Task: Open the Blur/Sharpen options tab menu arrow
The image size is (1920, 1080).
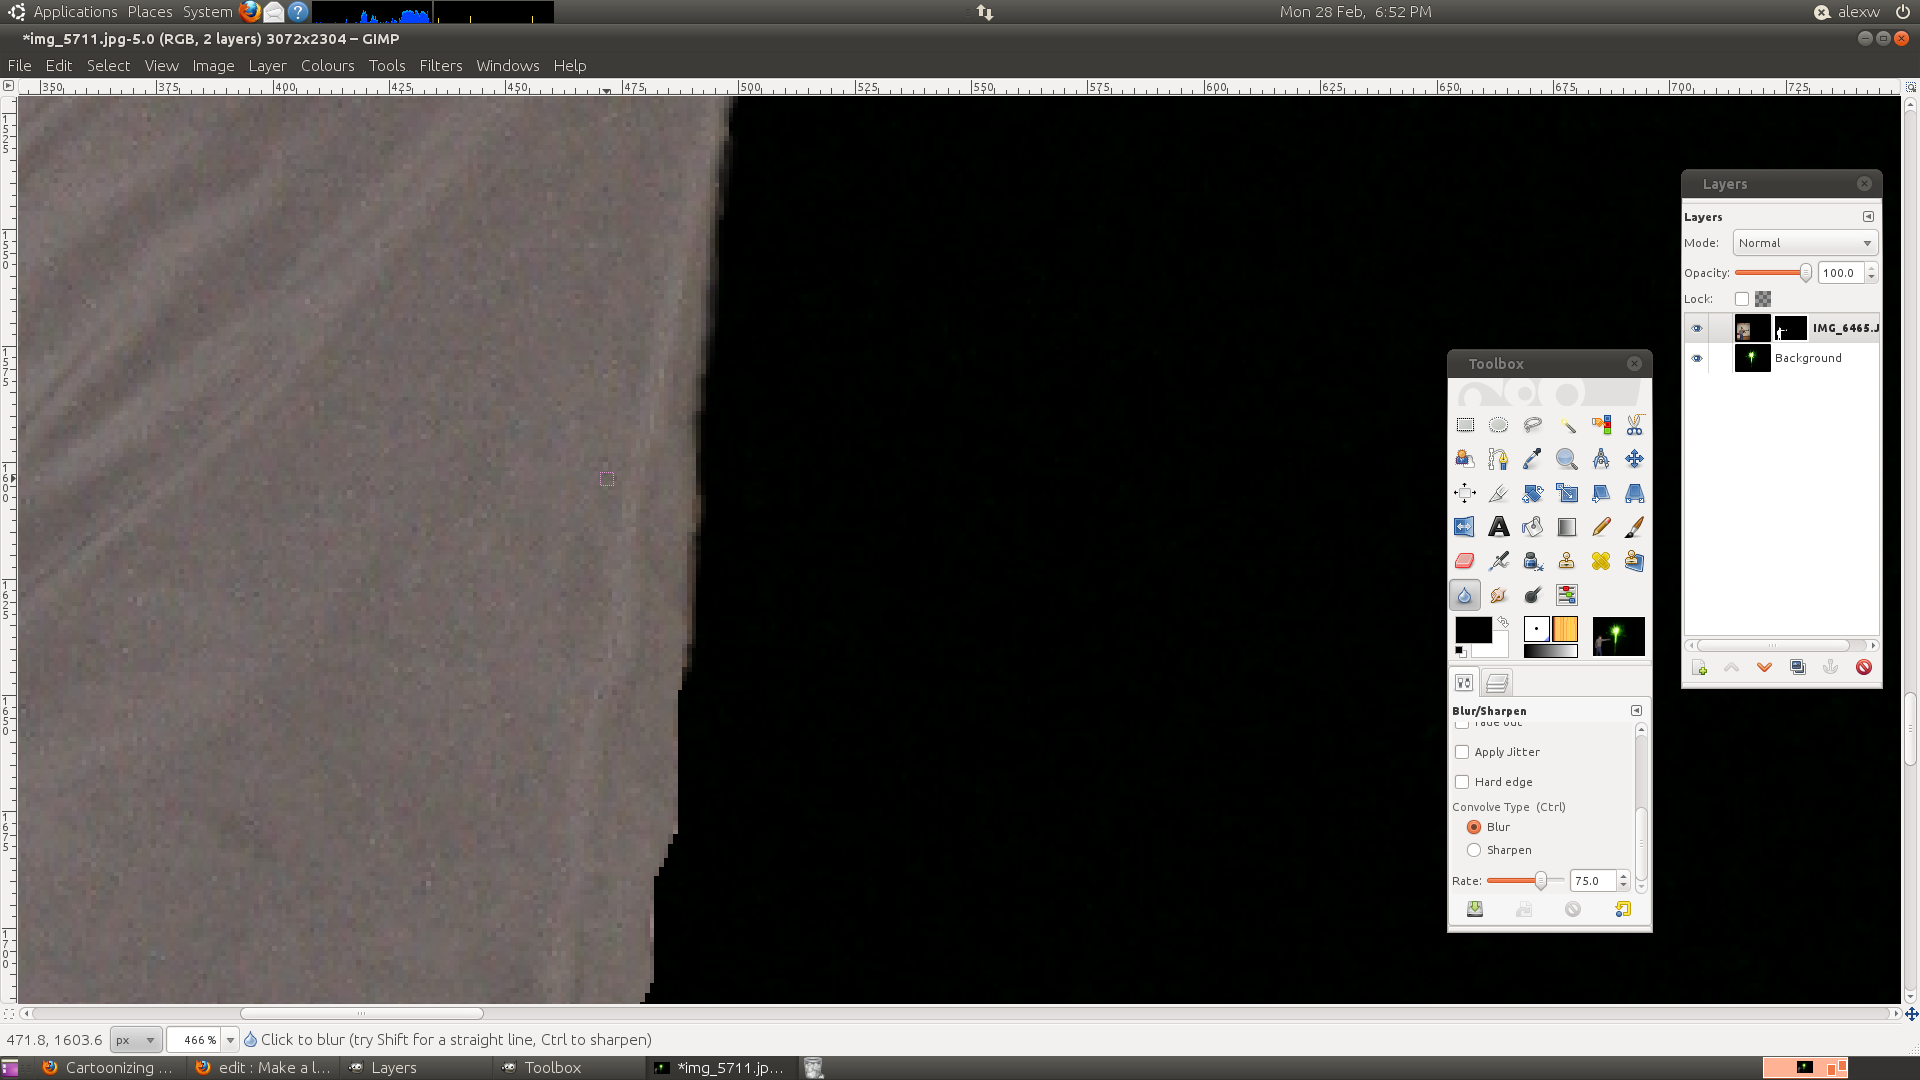Action: [x=1636, y=711]
